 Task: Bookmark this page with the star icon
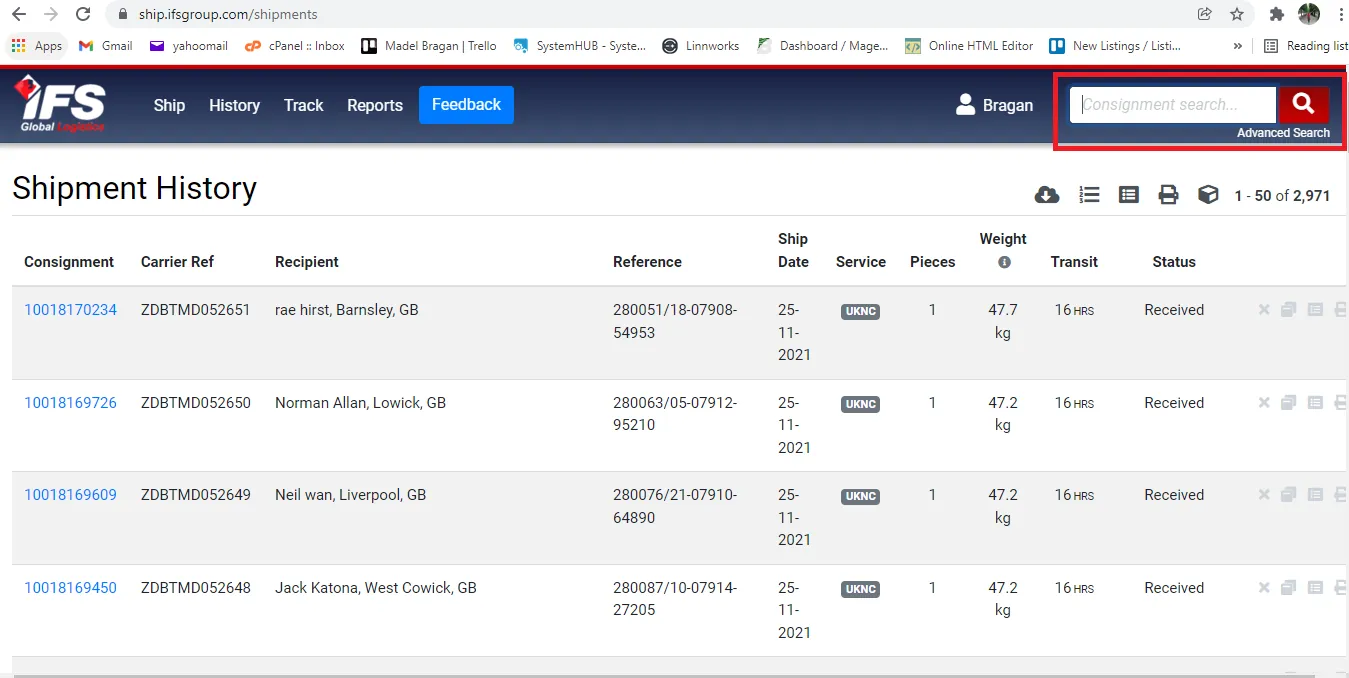click(1237, 14)
